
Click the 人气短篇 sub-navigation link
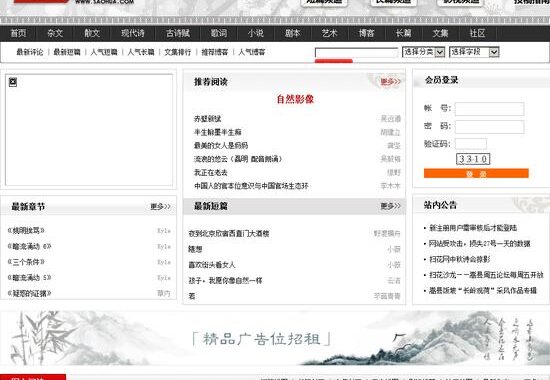point(104,52)
